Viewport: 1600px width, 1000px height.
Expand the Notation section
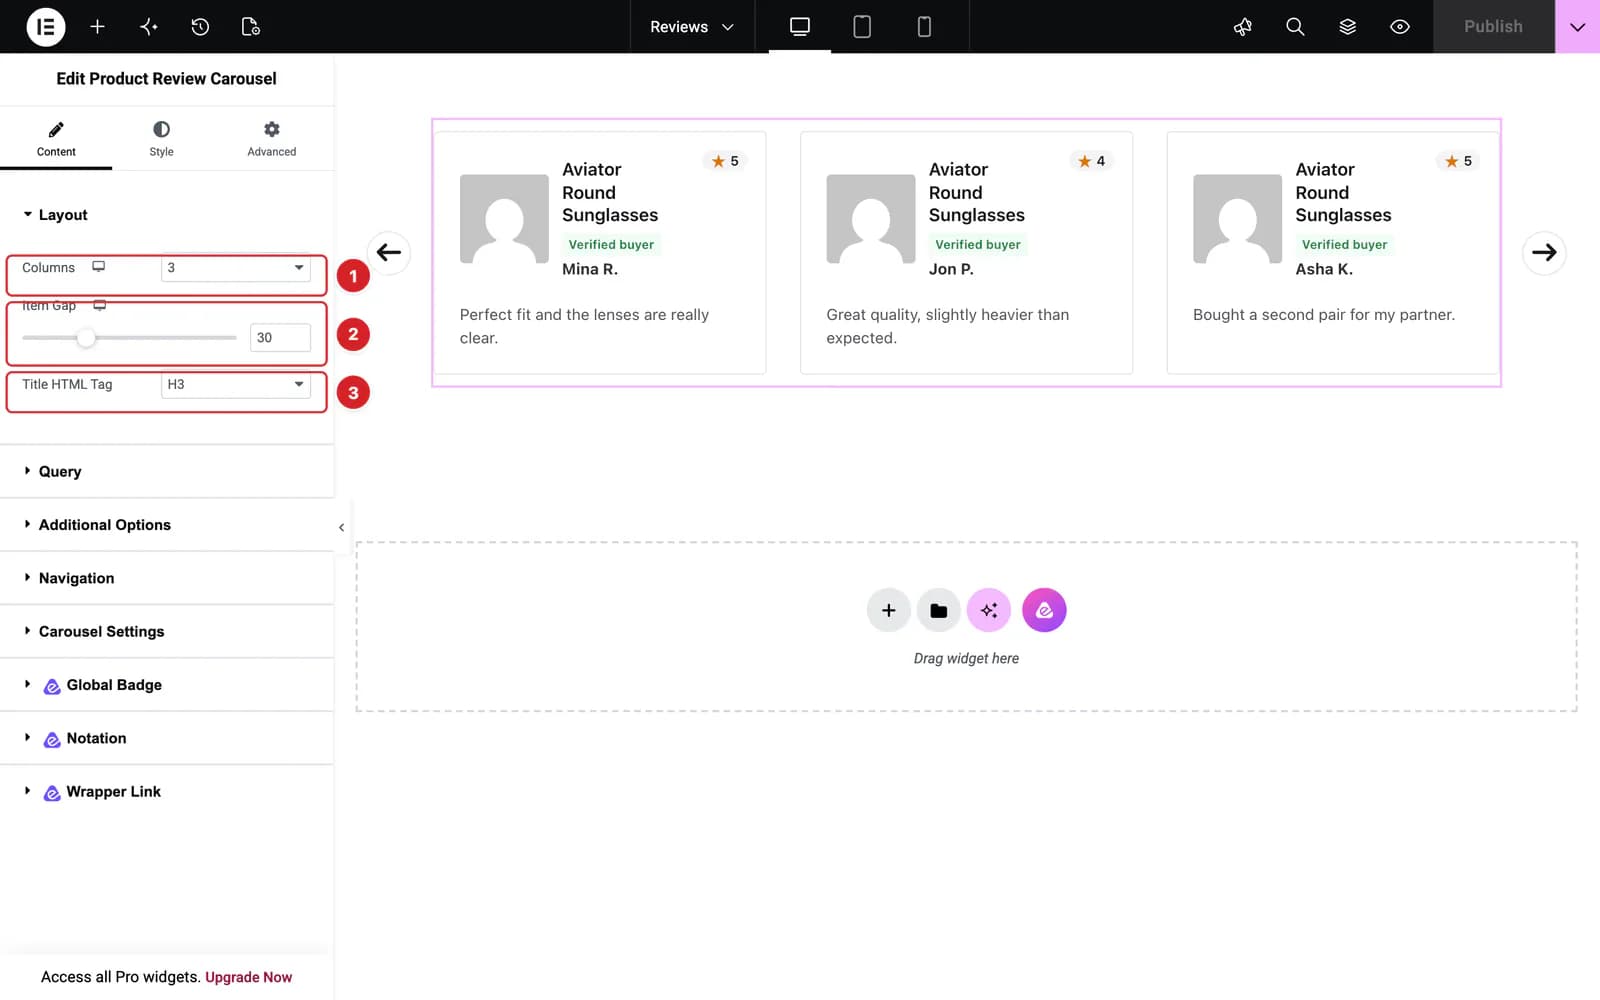[x=167, y=738]
